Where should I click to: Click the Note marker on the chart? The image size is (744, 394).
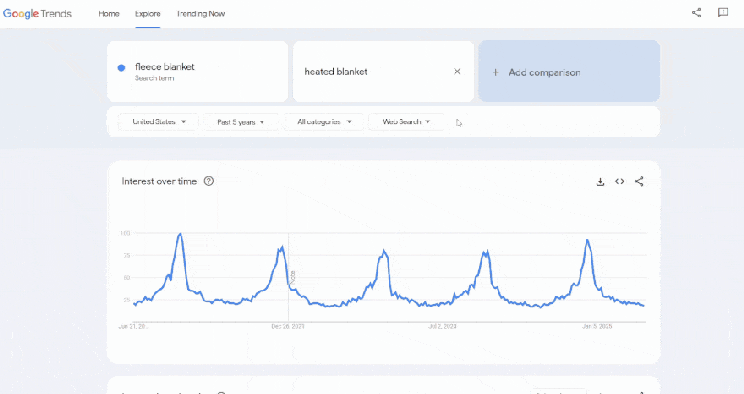pos(293,277)
